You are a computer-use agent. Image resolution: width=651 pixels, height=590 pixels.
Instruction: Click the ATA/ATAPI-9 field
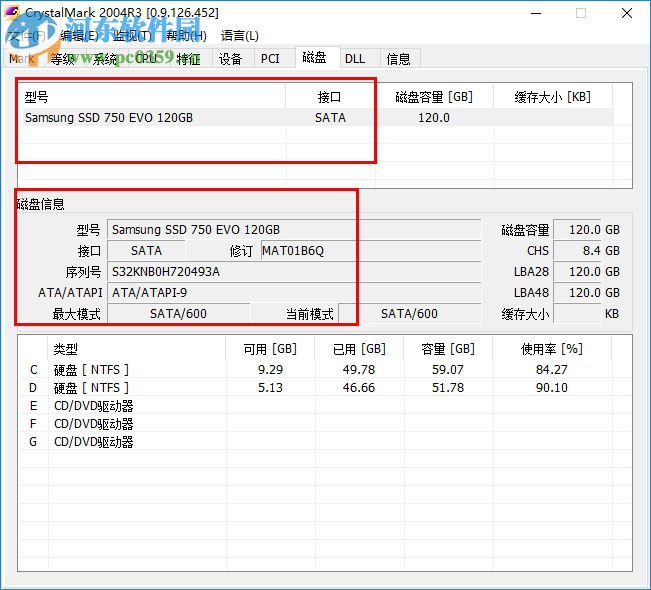point(294,293)
